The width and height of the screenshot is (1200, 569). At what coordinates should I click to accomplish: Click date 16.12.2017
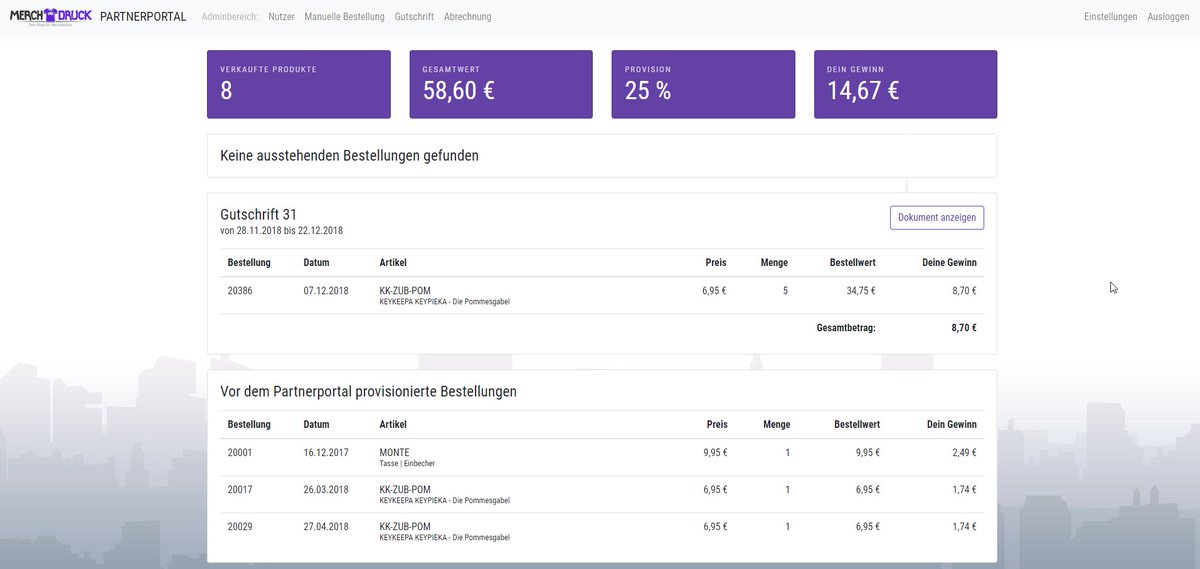click(326, 453)
